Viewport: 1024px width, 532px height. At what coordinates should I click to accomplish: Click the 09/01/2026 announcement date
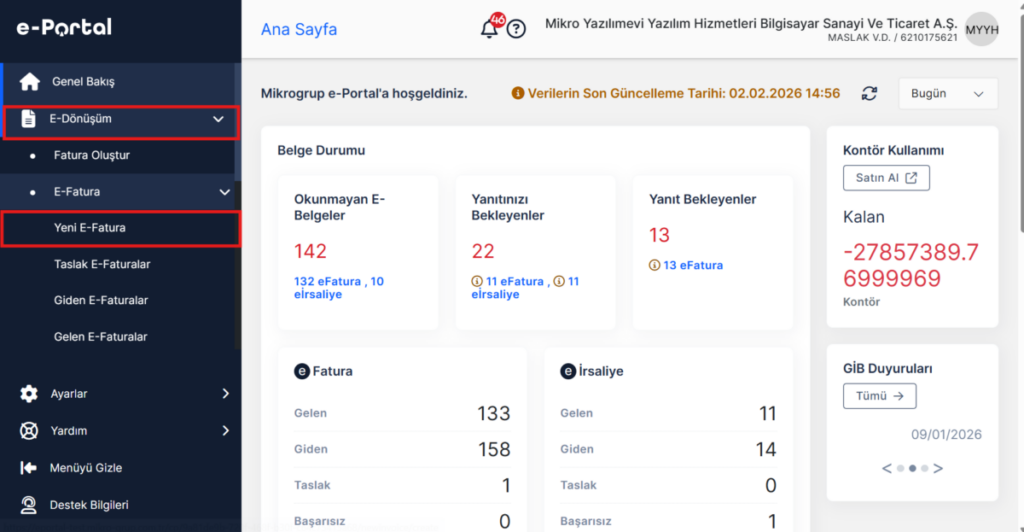[946, 435]
